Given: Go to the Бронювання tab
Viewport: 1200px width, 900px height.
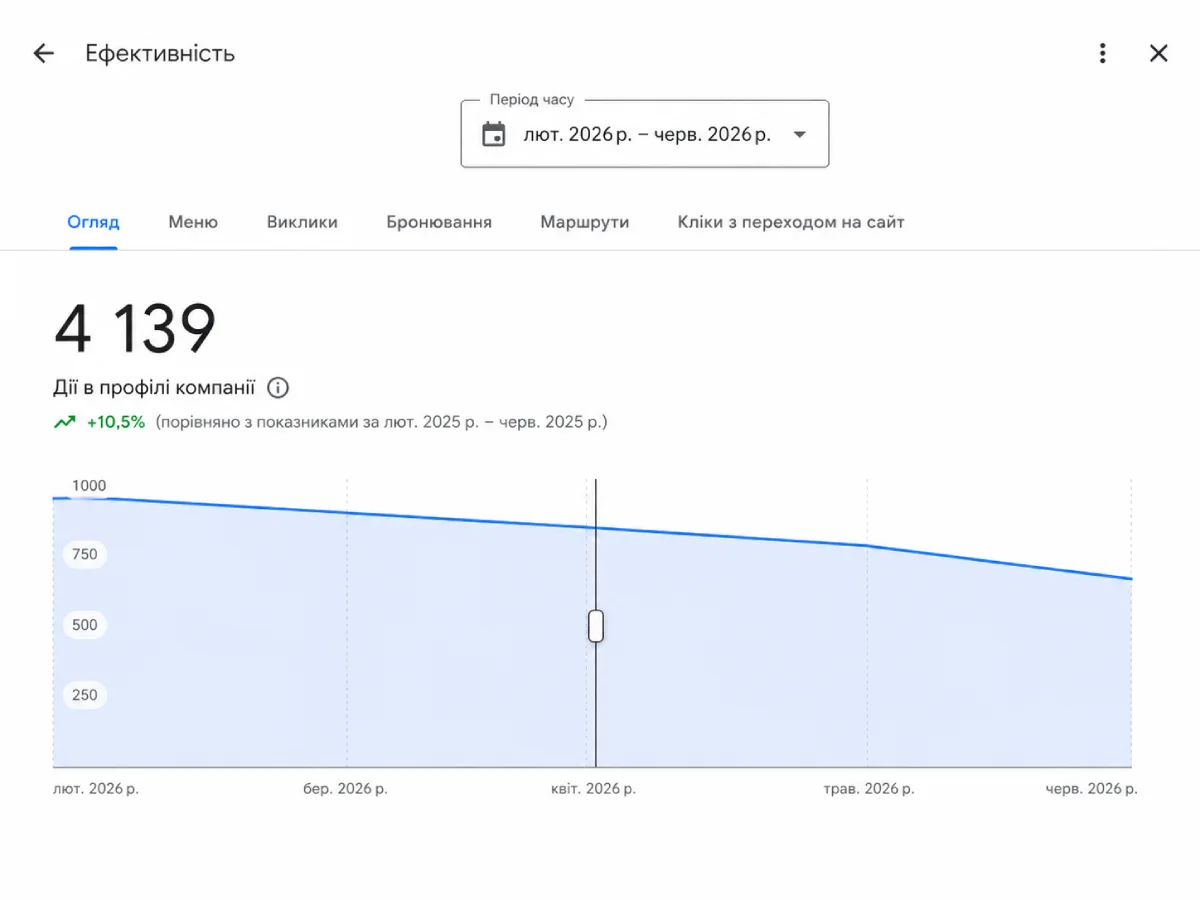Looking at the screenshot, I should tap(439, 222).
